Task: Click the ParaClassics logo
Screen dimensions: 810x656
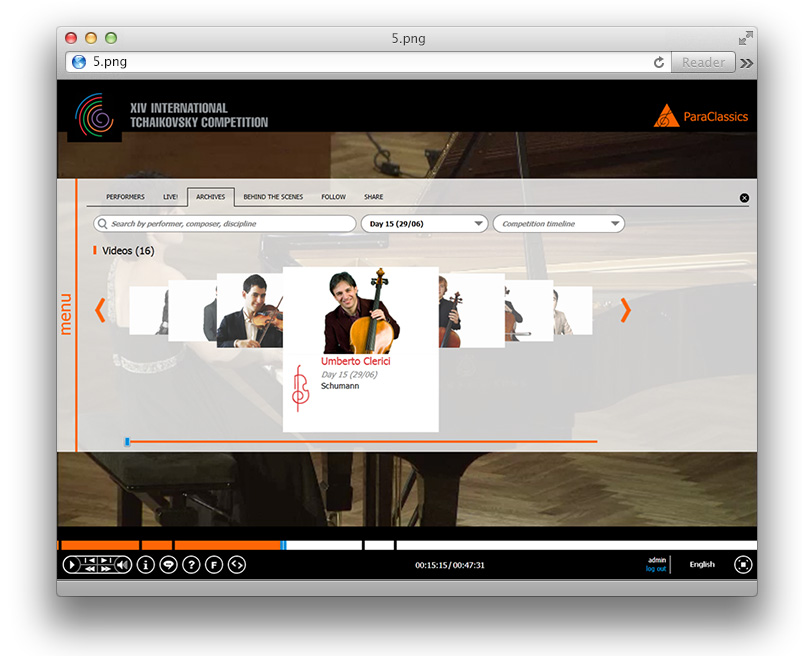Action: tap(701, 117)
